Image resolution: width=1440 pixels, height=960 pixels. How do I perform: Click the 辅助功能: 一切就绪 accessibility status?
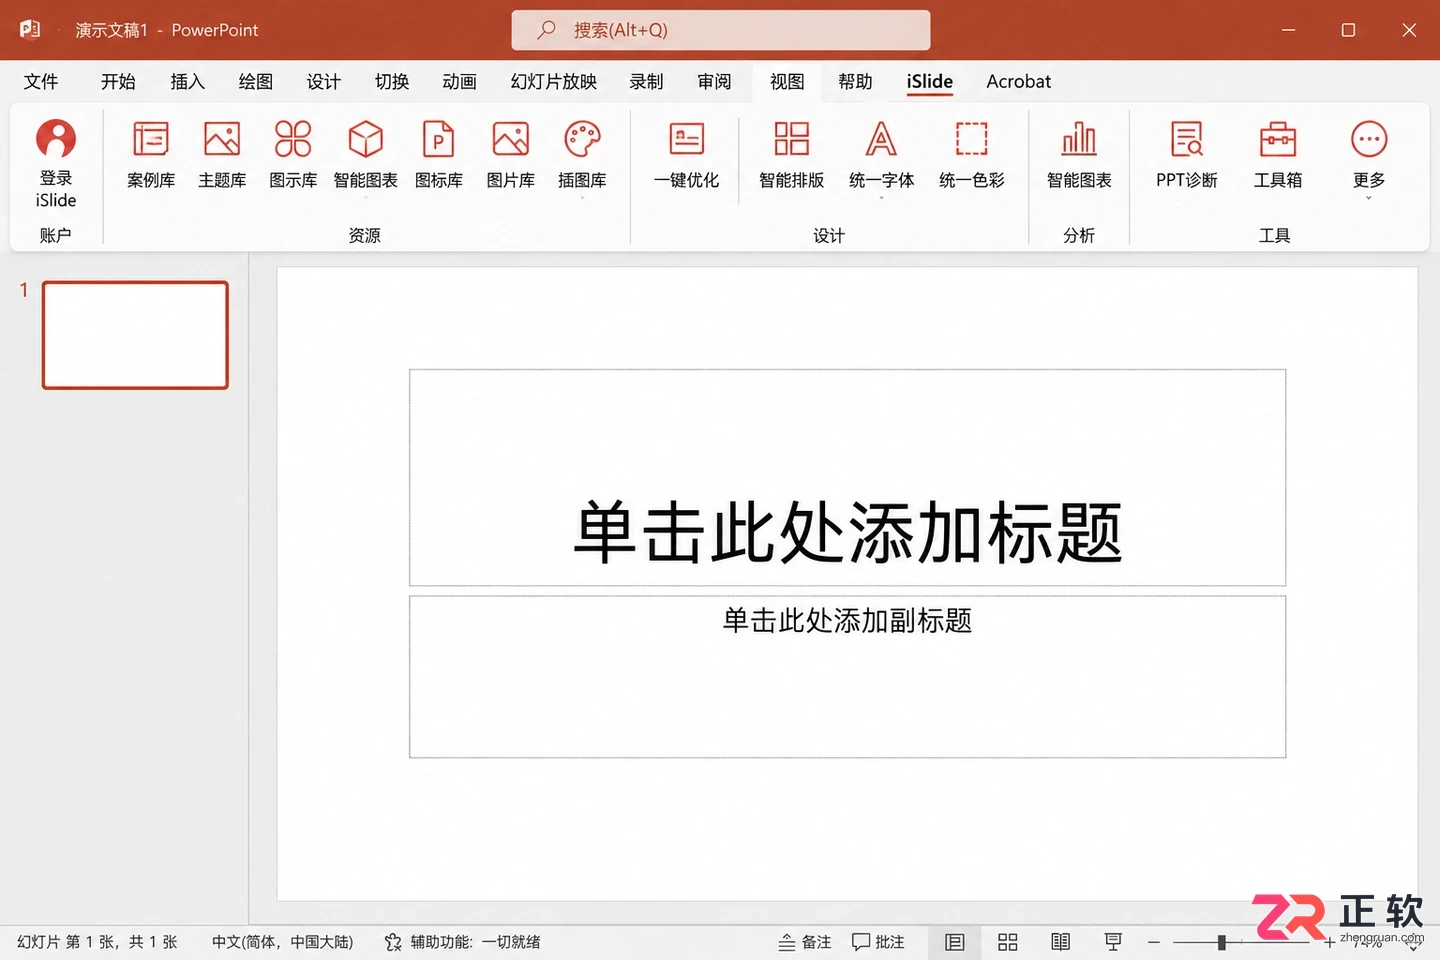pyautogui.click(x=463, y=942)
